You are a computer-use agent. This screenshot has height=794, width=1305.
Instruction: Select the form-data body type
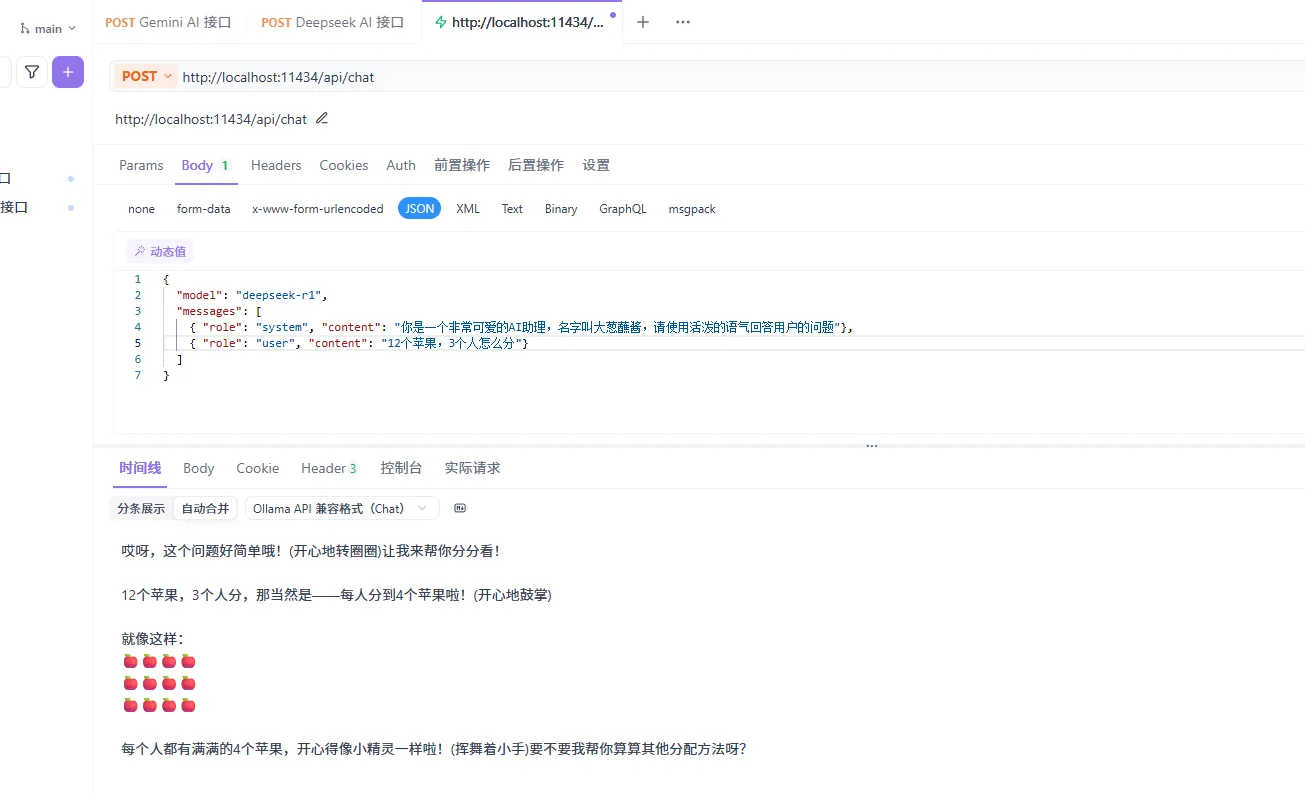point(203,209)
